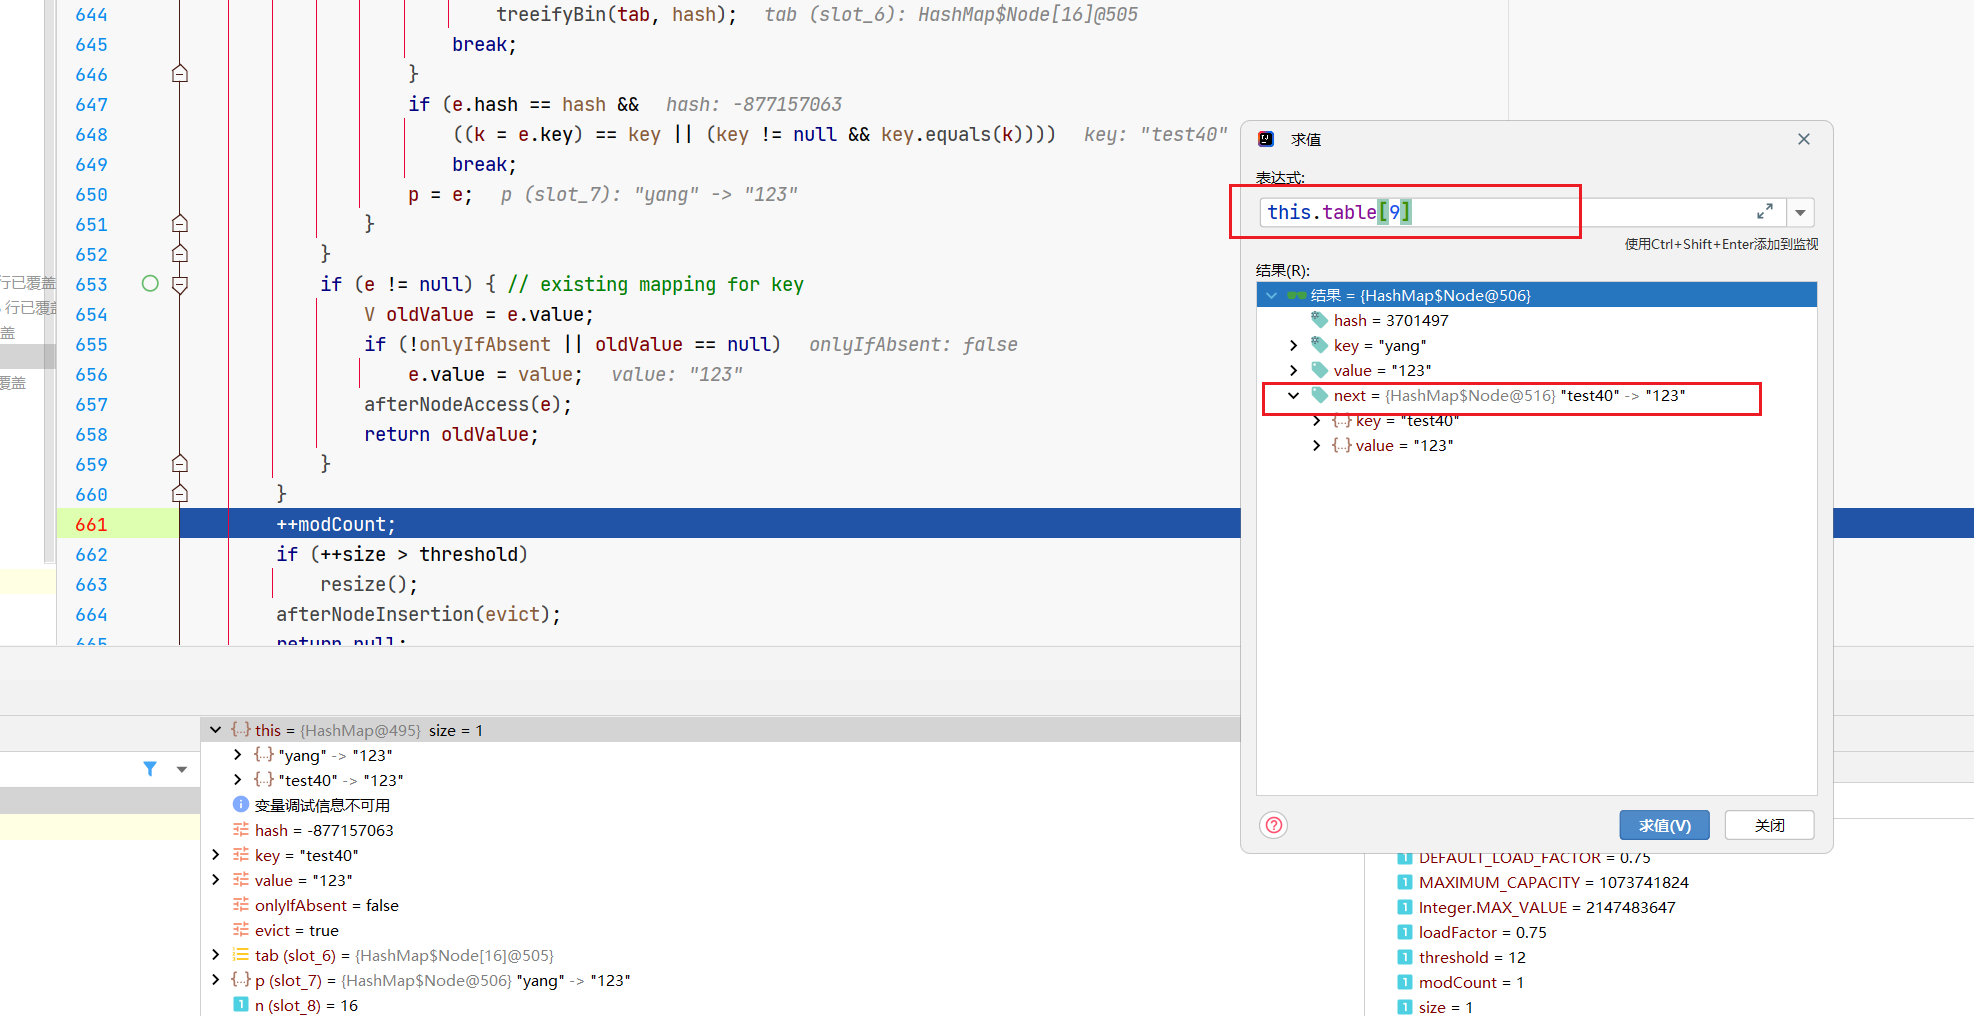1974x1016 pixels.
Task: Select the size = 1 field
Action: click(x=1445, y=1006)
